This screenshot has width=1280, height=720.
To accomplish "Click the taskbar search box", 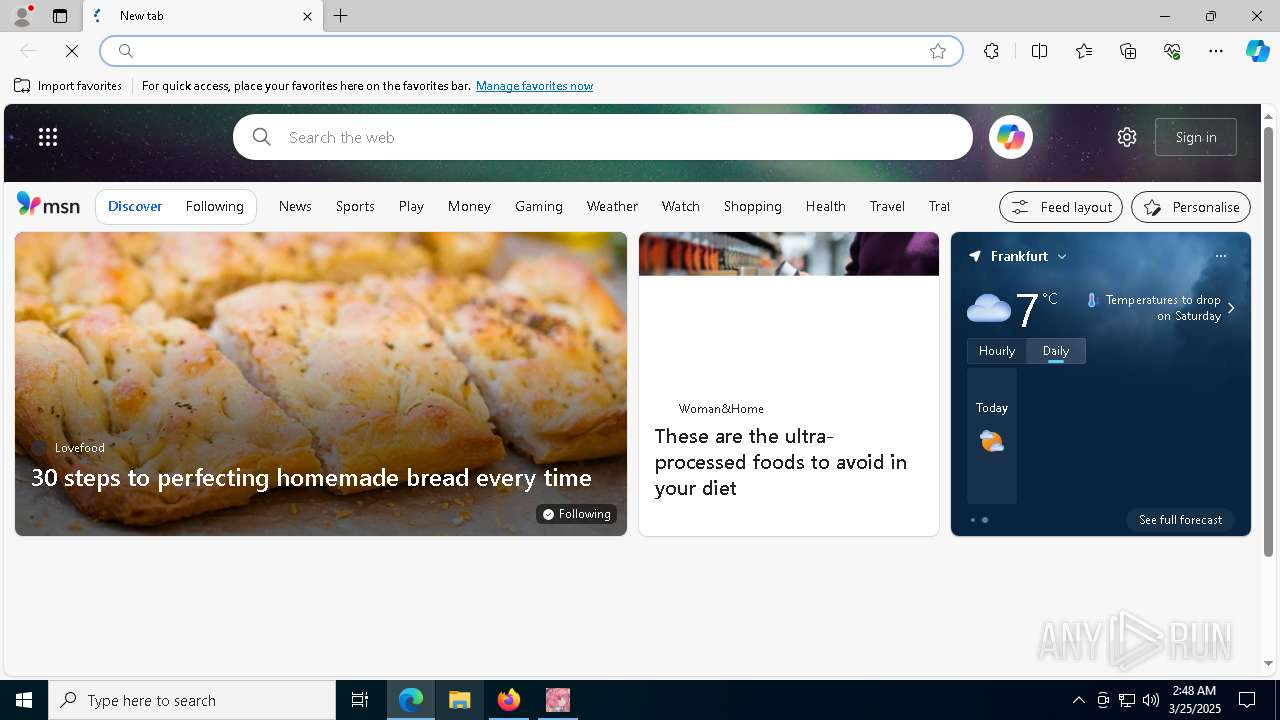I will (x=192, y=700).
